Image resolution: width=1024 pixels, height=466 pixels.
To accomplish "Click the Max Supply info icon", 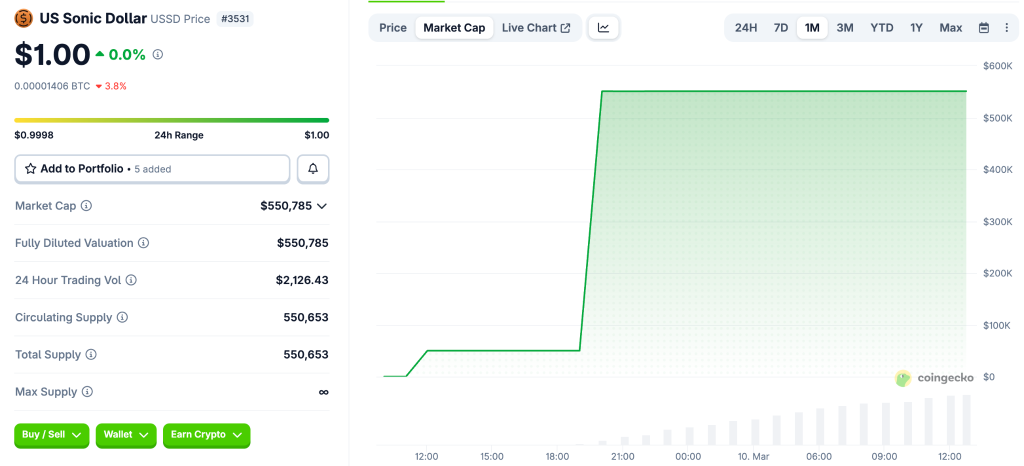I will tap(87, 392).
